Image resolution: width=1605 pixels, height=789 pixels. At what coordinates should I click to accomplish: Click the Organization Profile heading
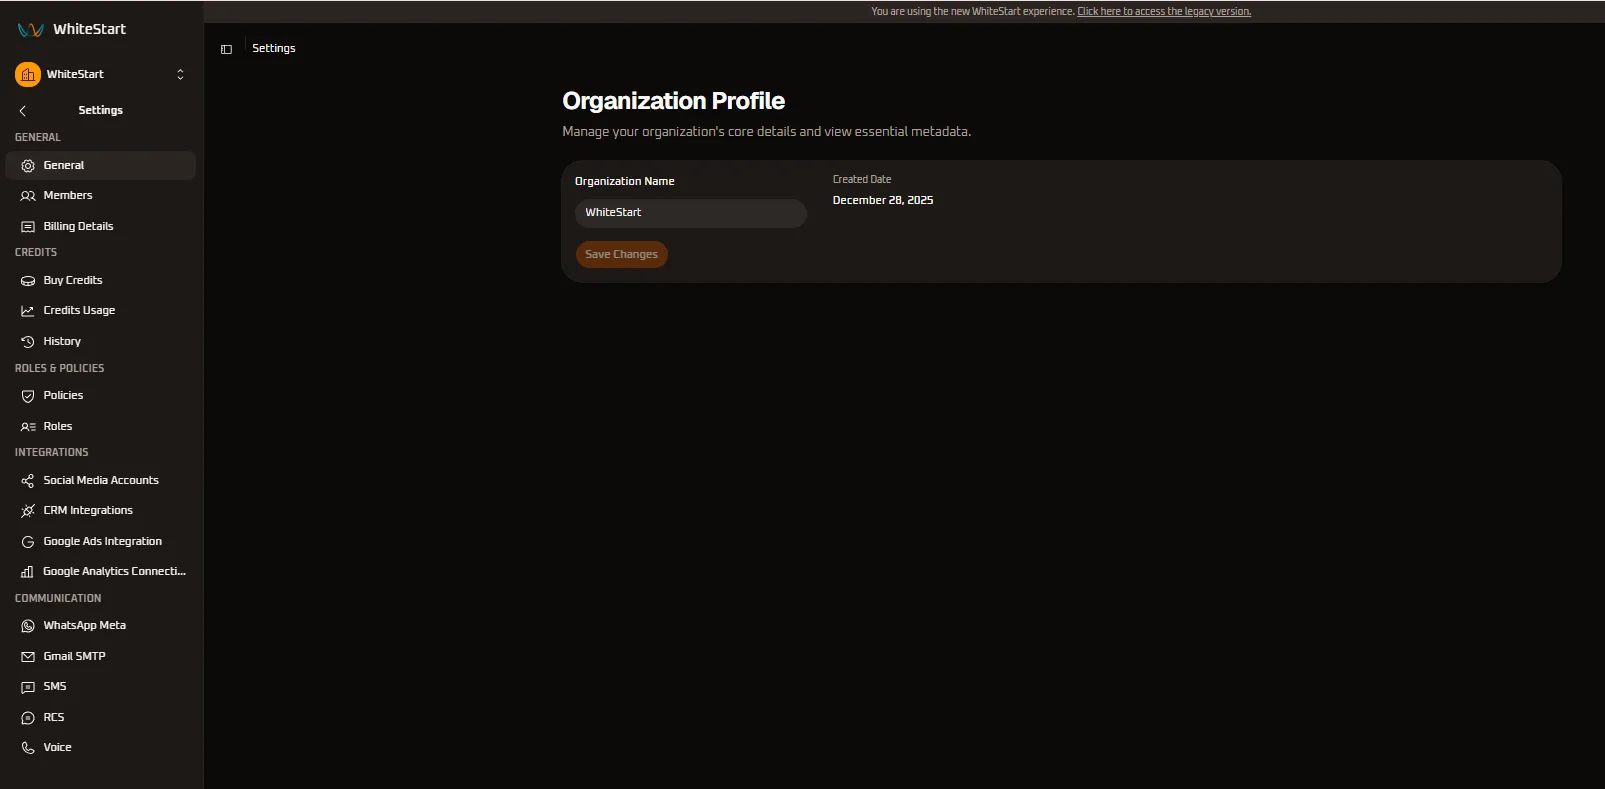[673, 101]
